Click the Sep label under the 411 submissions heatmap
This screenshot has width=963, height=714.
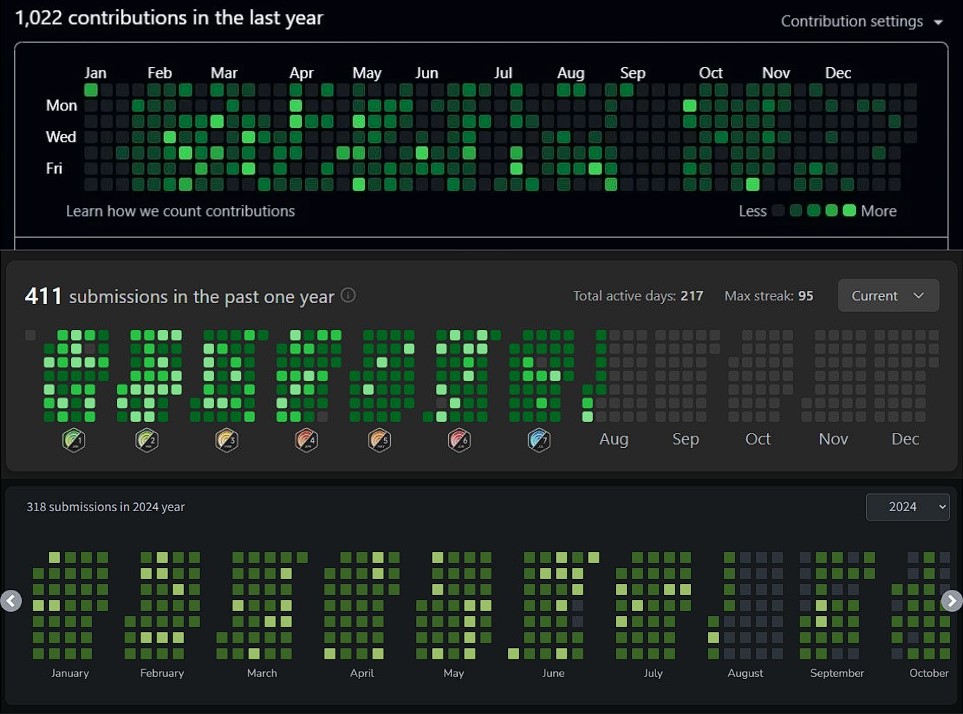click(x=685, y=439)
